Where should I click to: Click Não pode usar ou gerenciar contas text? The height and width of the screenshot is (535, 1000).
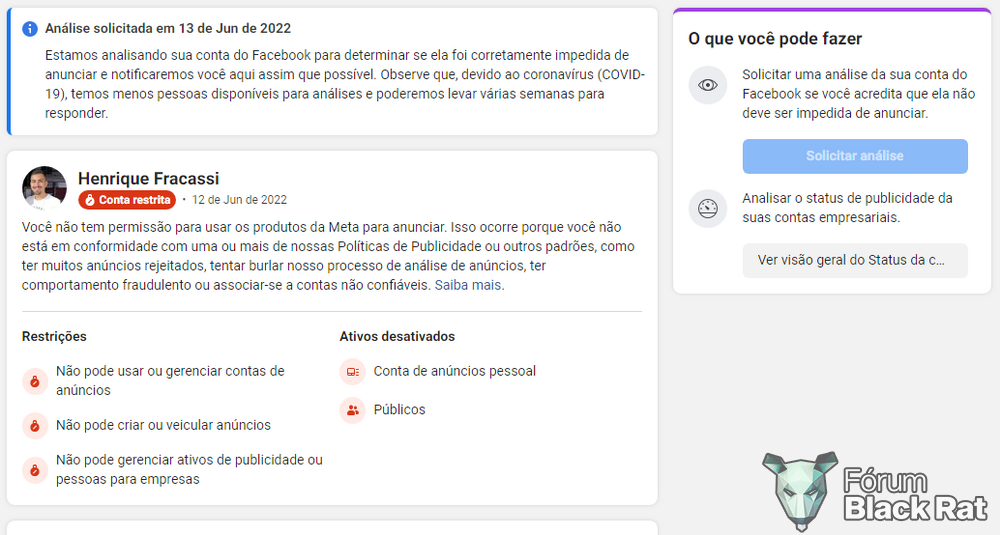coord(170,381)
